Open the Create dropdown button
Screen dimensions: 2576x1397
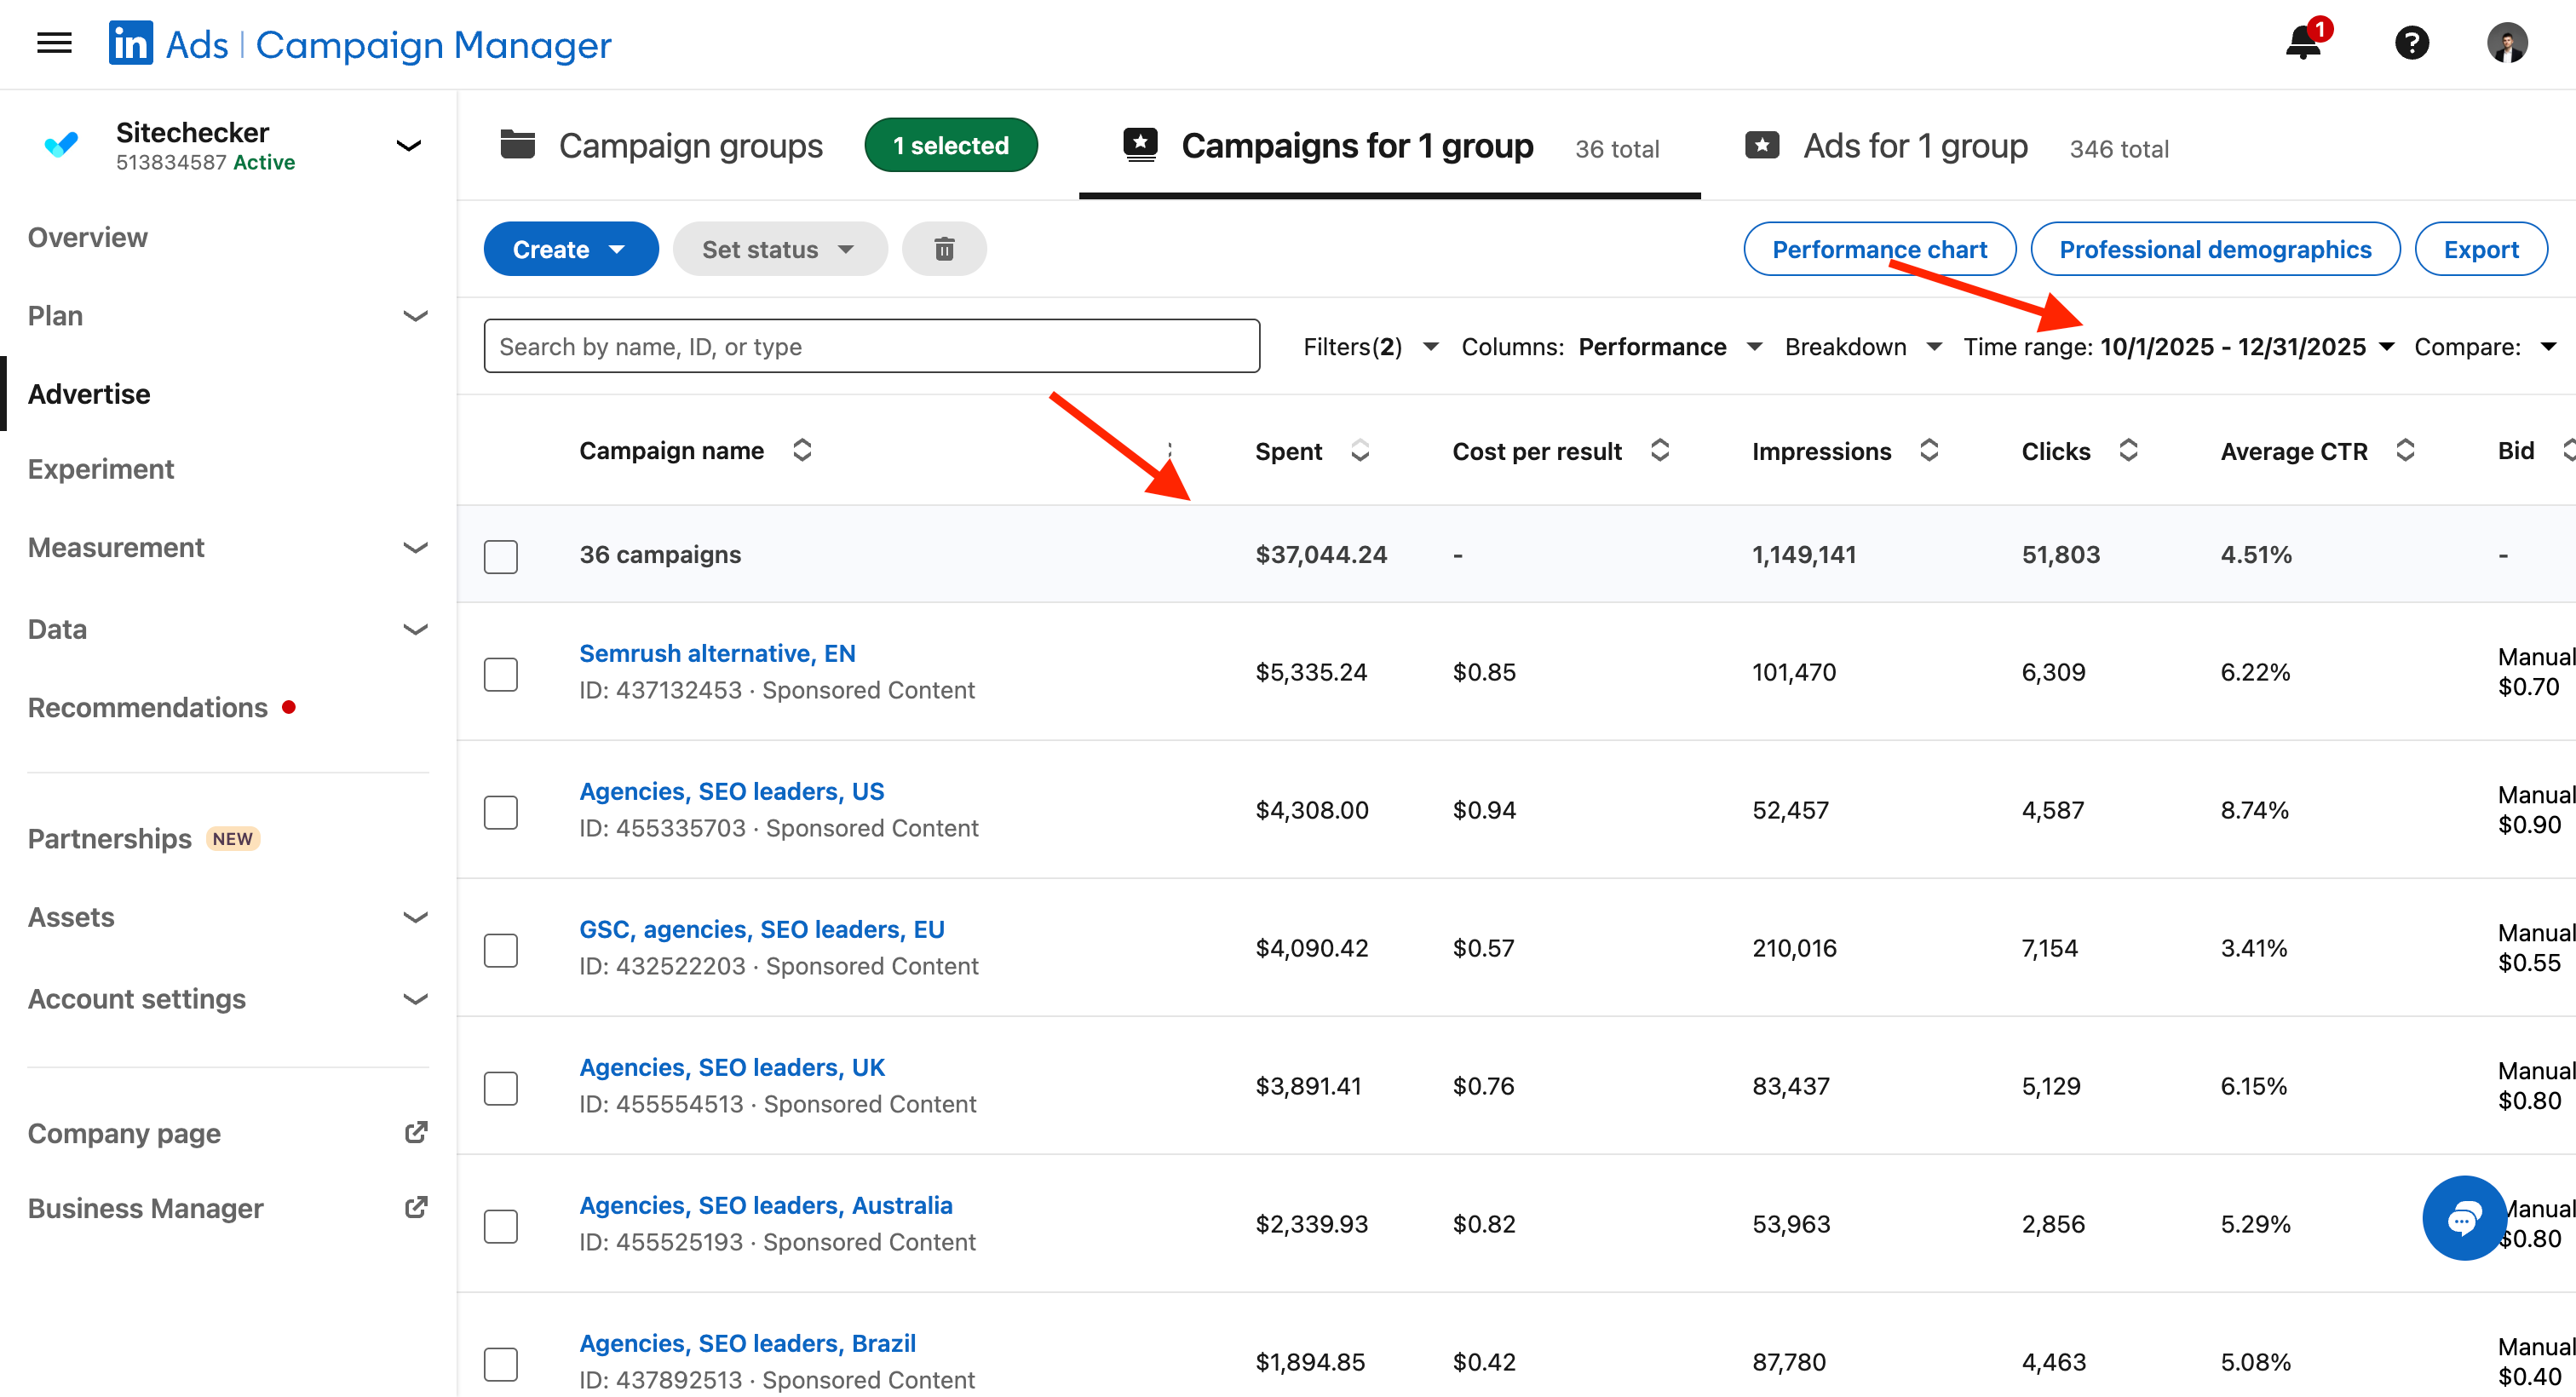[x=570, y=249]
